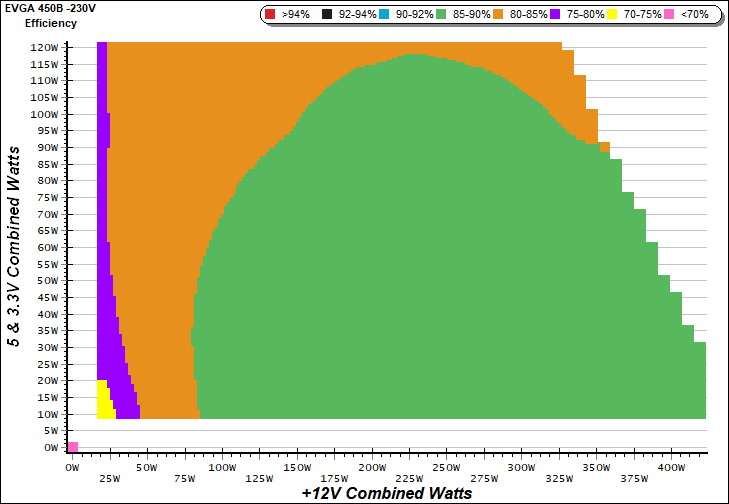Select the orange 80-85% legend swatch
729x504 pixels.
[x=499, y=15]
